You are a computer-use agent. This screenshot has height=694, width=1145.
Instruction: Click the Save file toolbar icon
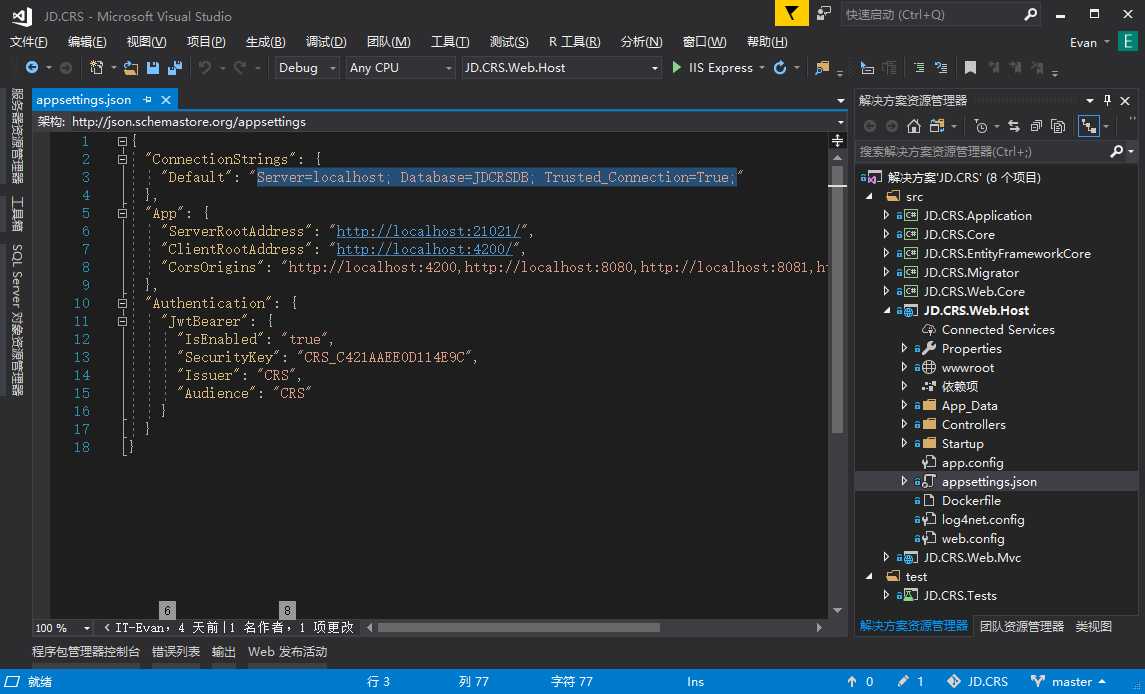153,67
